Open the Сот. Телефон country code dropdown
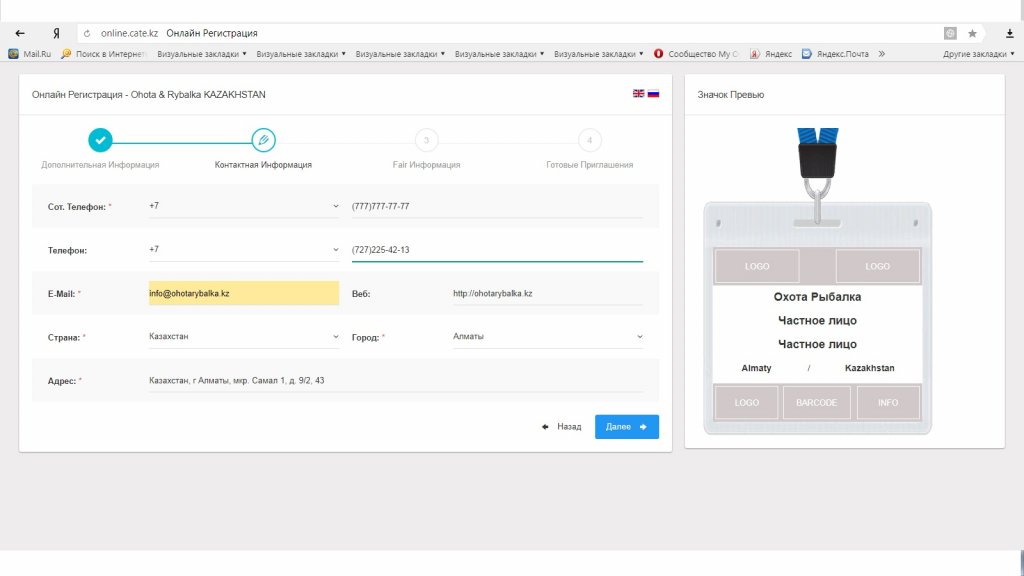Viewport: 1024px width, 576px height. click(243, 206)
